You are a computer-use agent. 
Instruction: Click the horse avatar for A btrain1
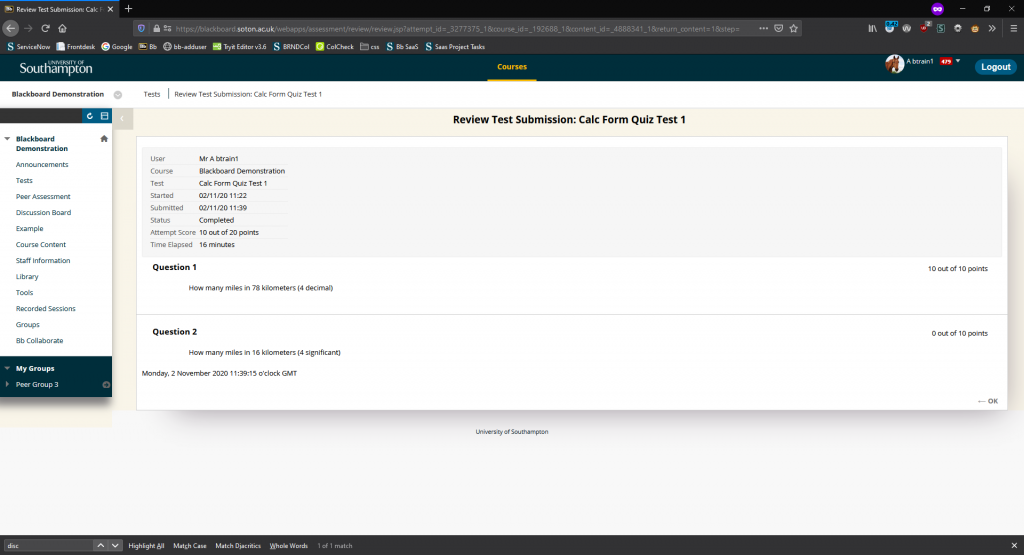click(x=894, y=63)
